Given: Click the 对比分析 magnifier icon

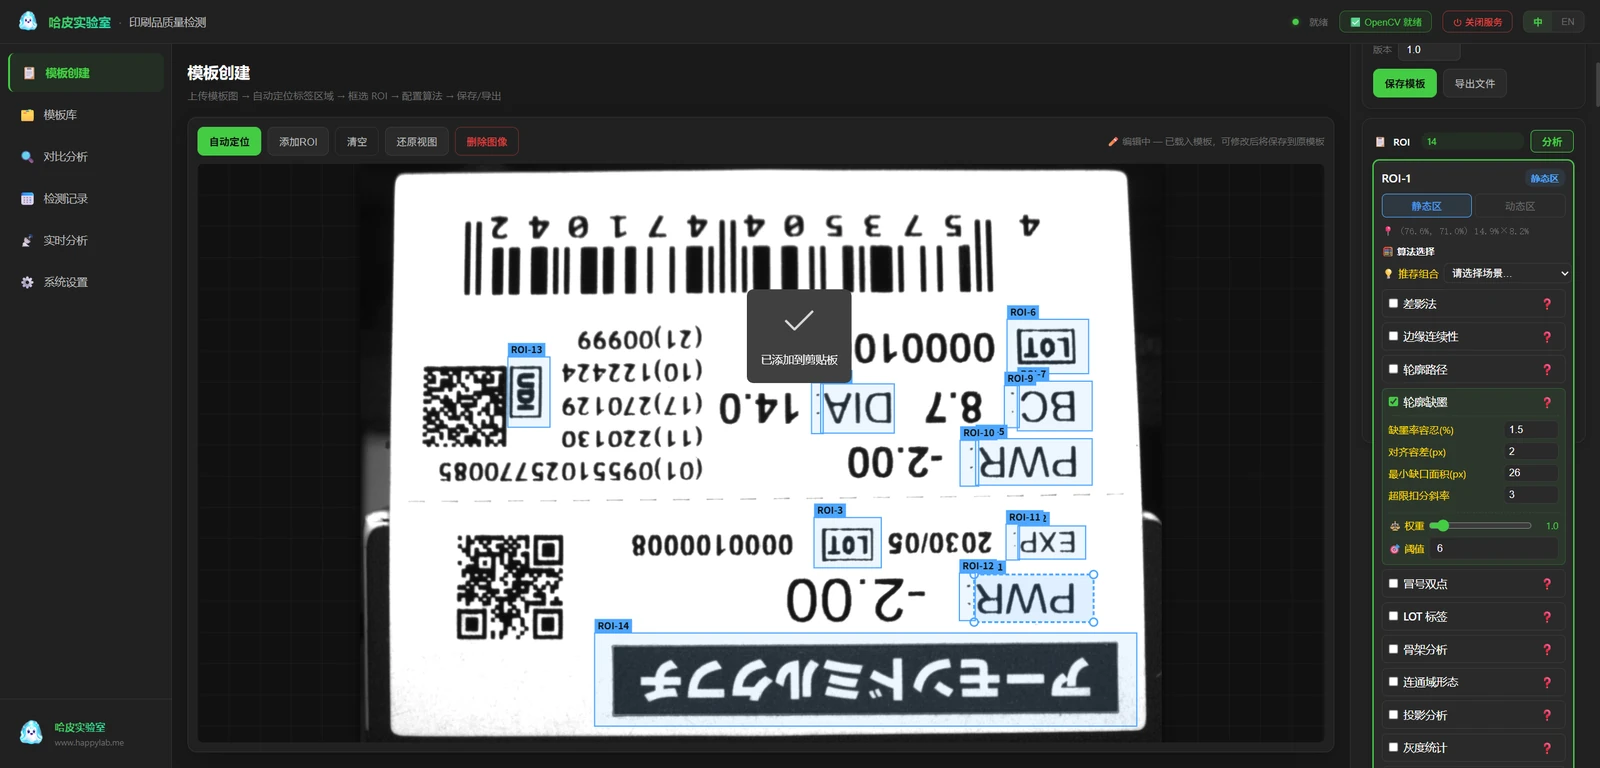Looking at the screenshot, I should pyautogui.click(x=27, y=157).
